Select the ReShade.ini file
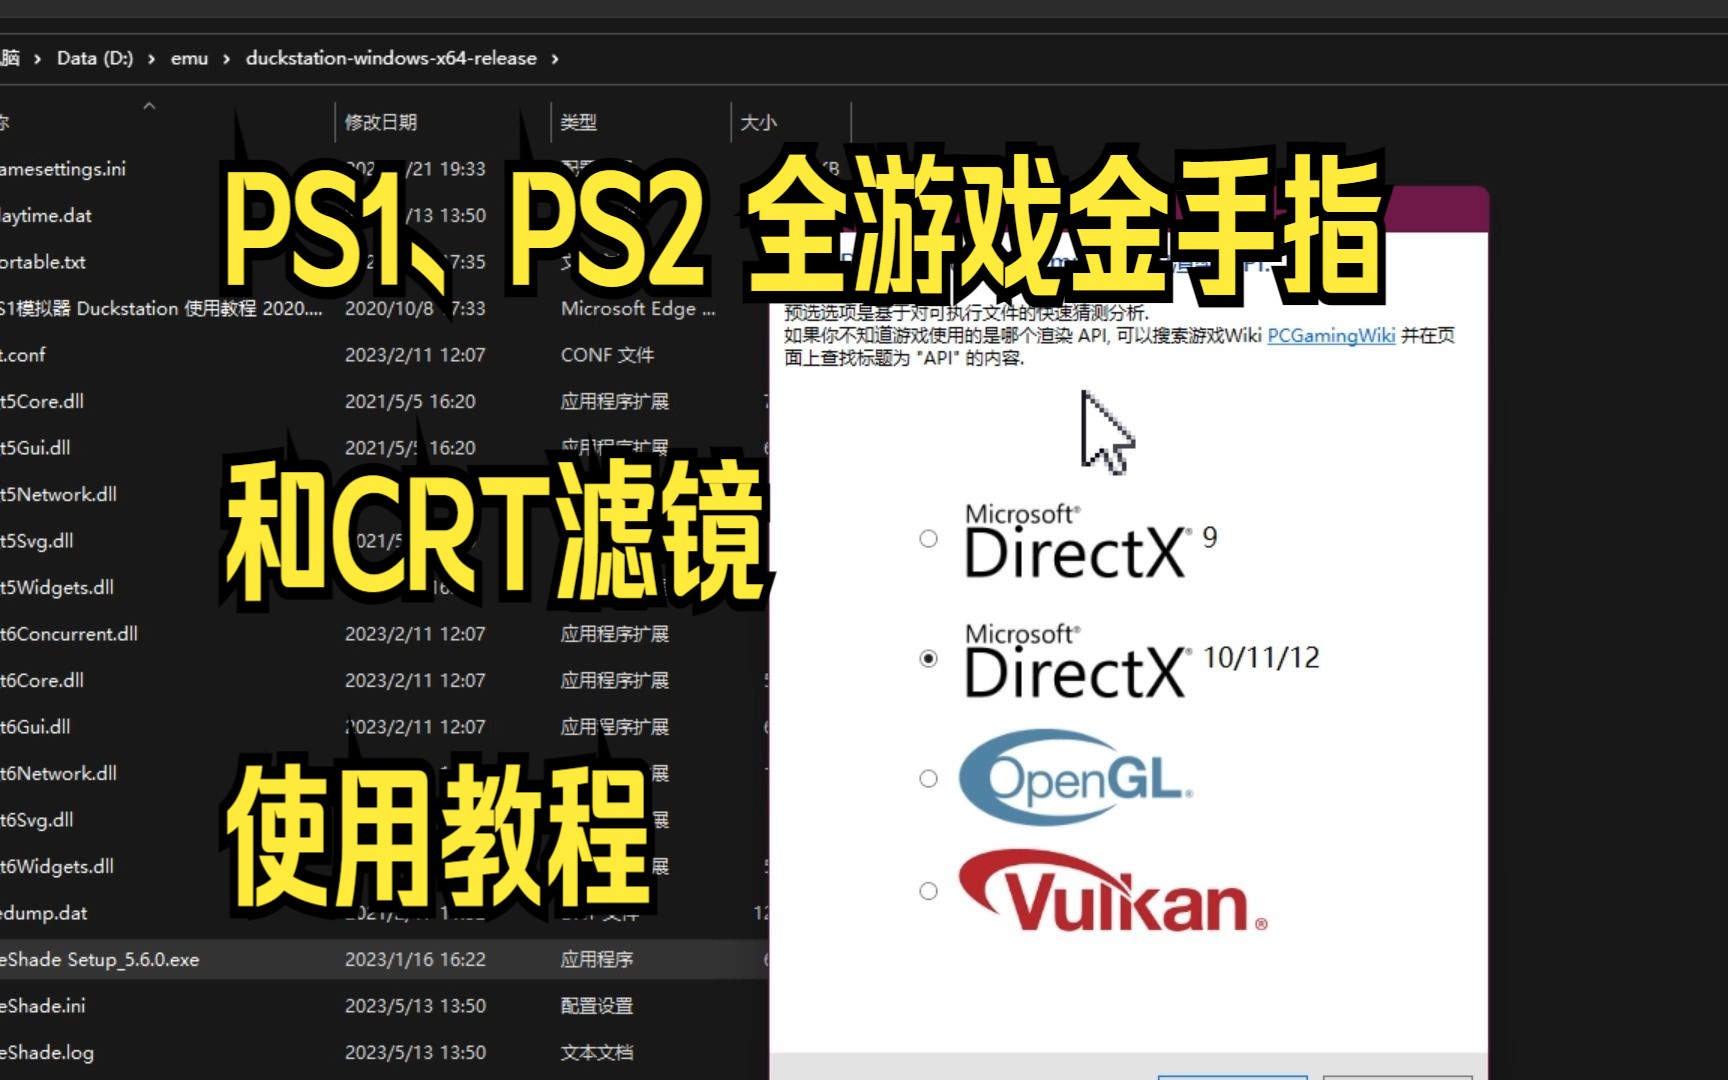 click(x=43, y=1006)
